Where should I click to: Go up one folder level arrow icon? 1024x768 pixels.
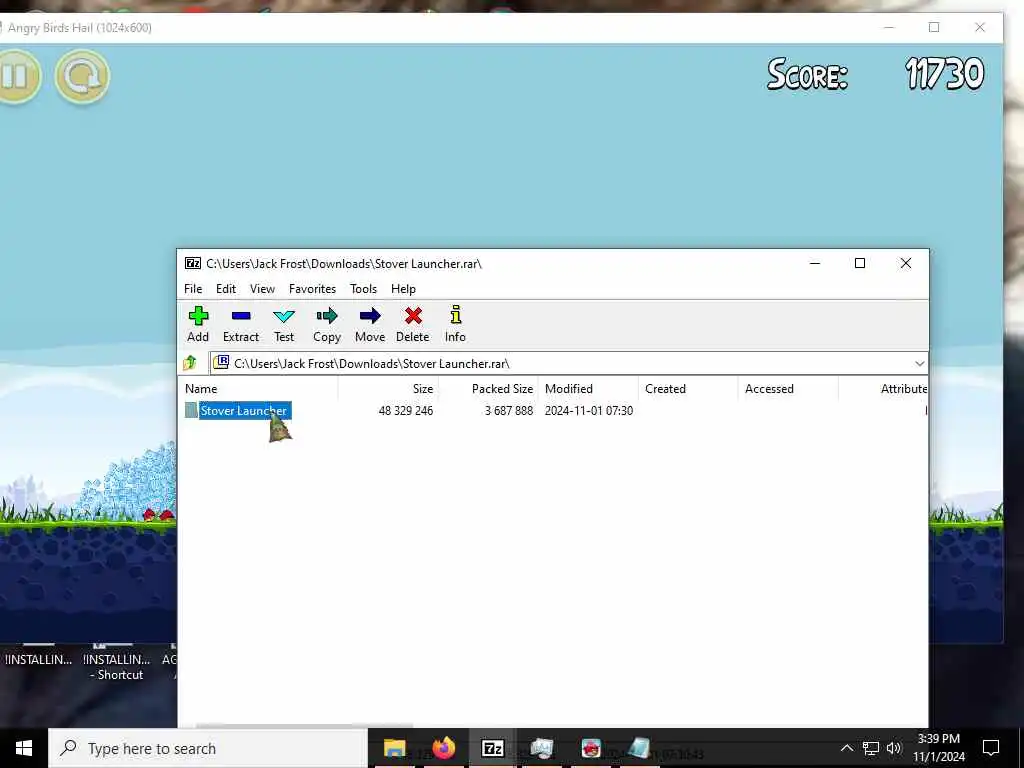point(190,362)
